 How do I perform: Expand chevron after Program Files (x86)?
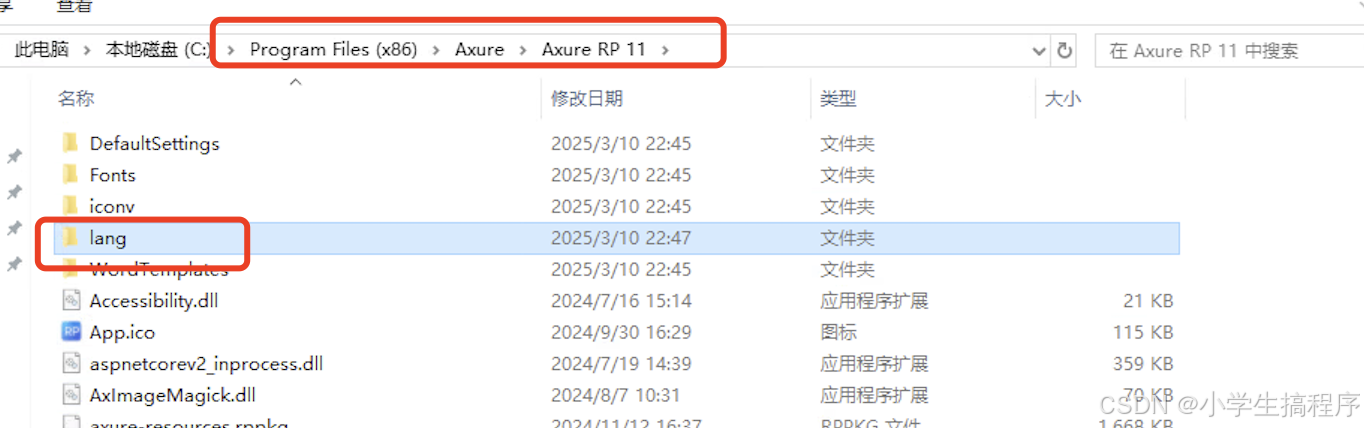[436, 49]
